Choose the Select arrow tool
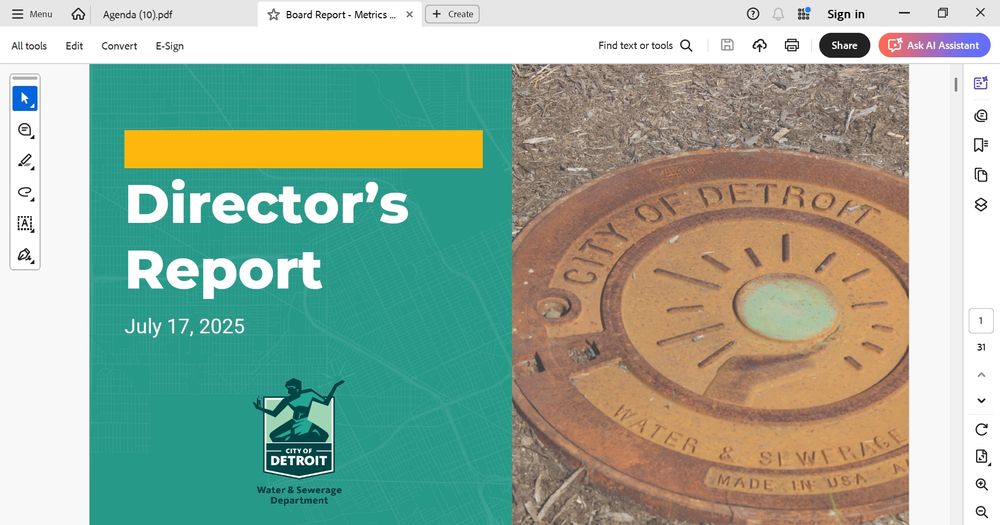The height and width of the screenshot is (525, 1000). point(25,98)
